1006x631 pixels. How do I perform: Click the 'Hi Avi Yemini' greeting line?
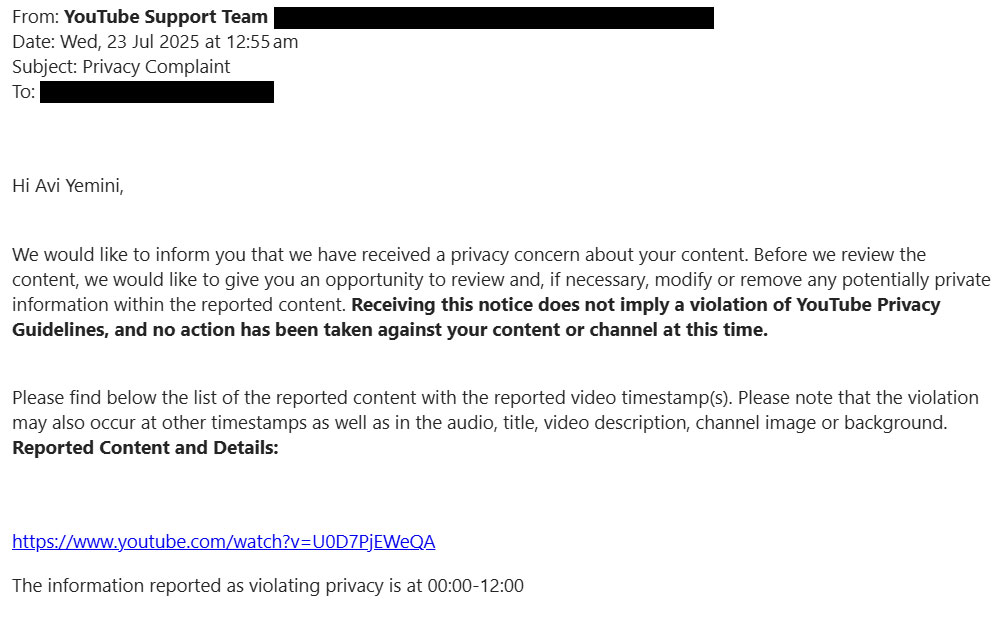pyautogui.click(x=68, y=186)
